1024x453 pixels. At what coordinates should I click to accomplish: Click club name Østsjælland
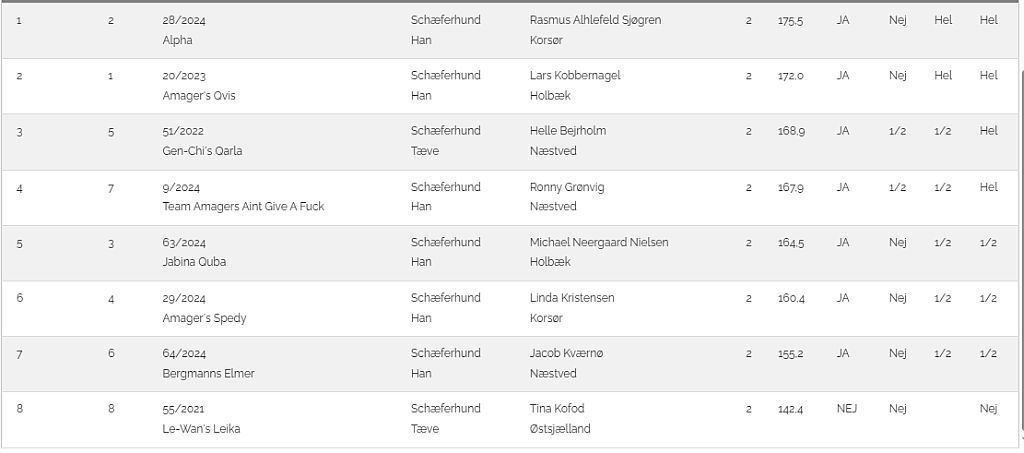pos(560,429)
